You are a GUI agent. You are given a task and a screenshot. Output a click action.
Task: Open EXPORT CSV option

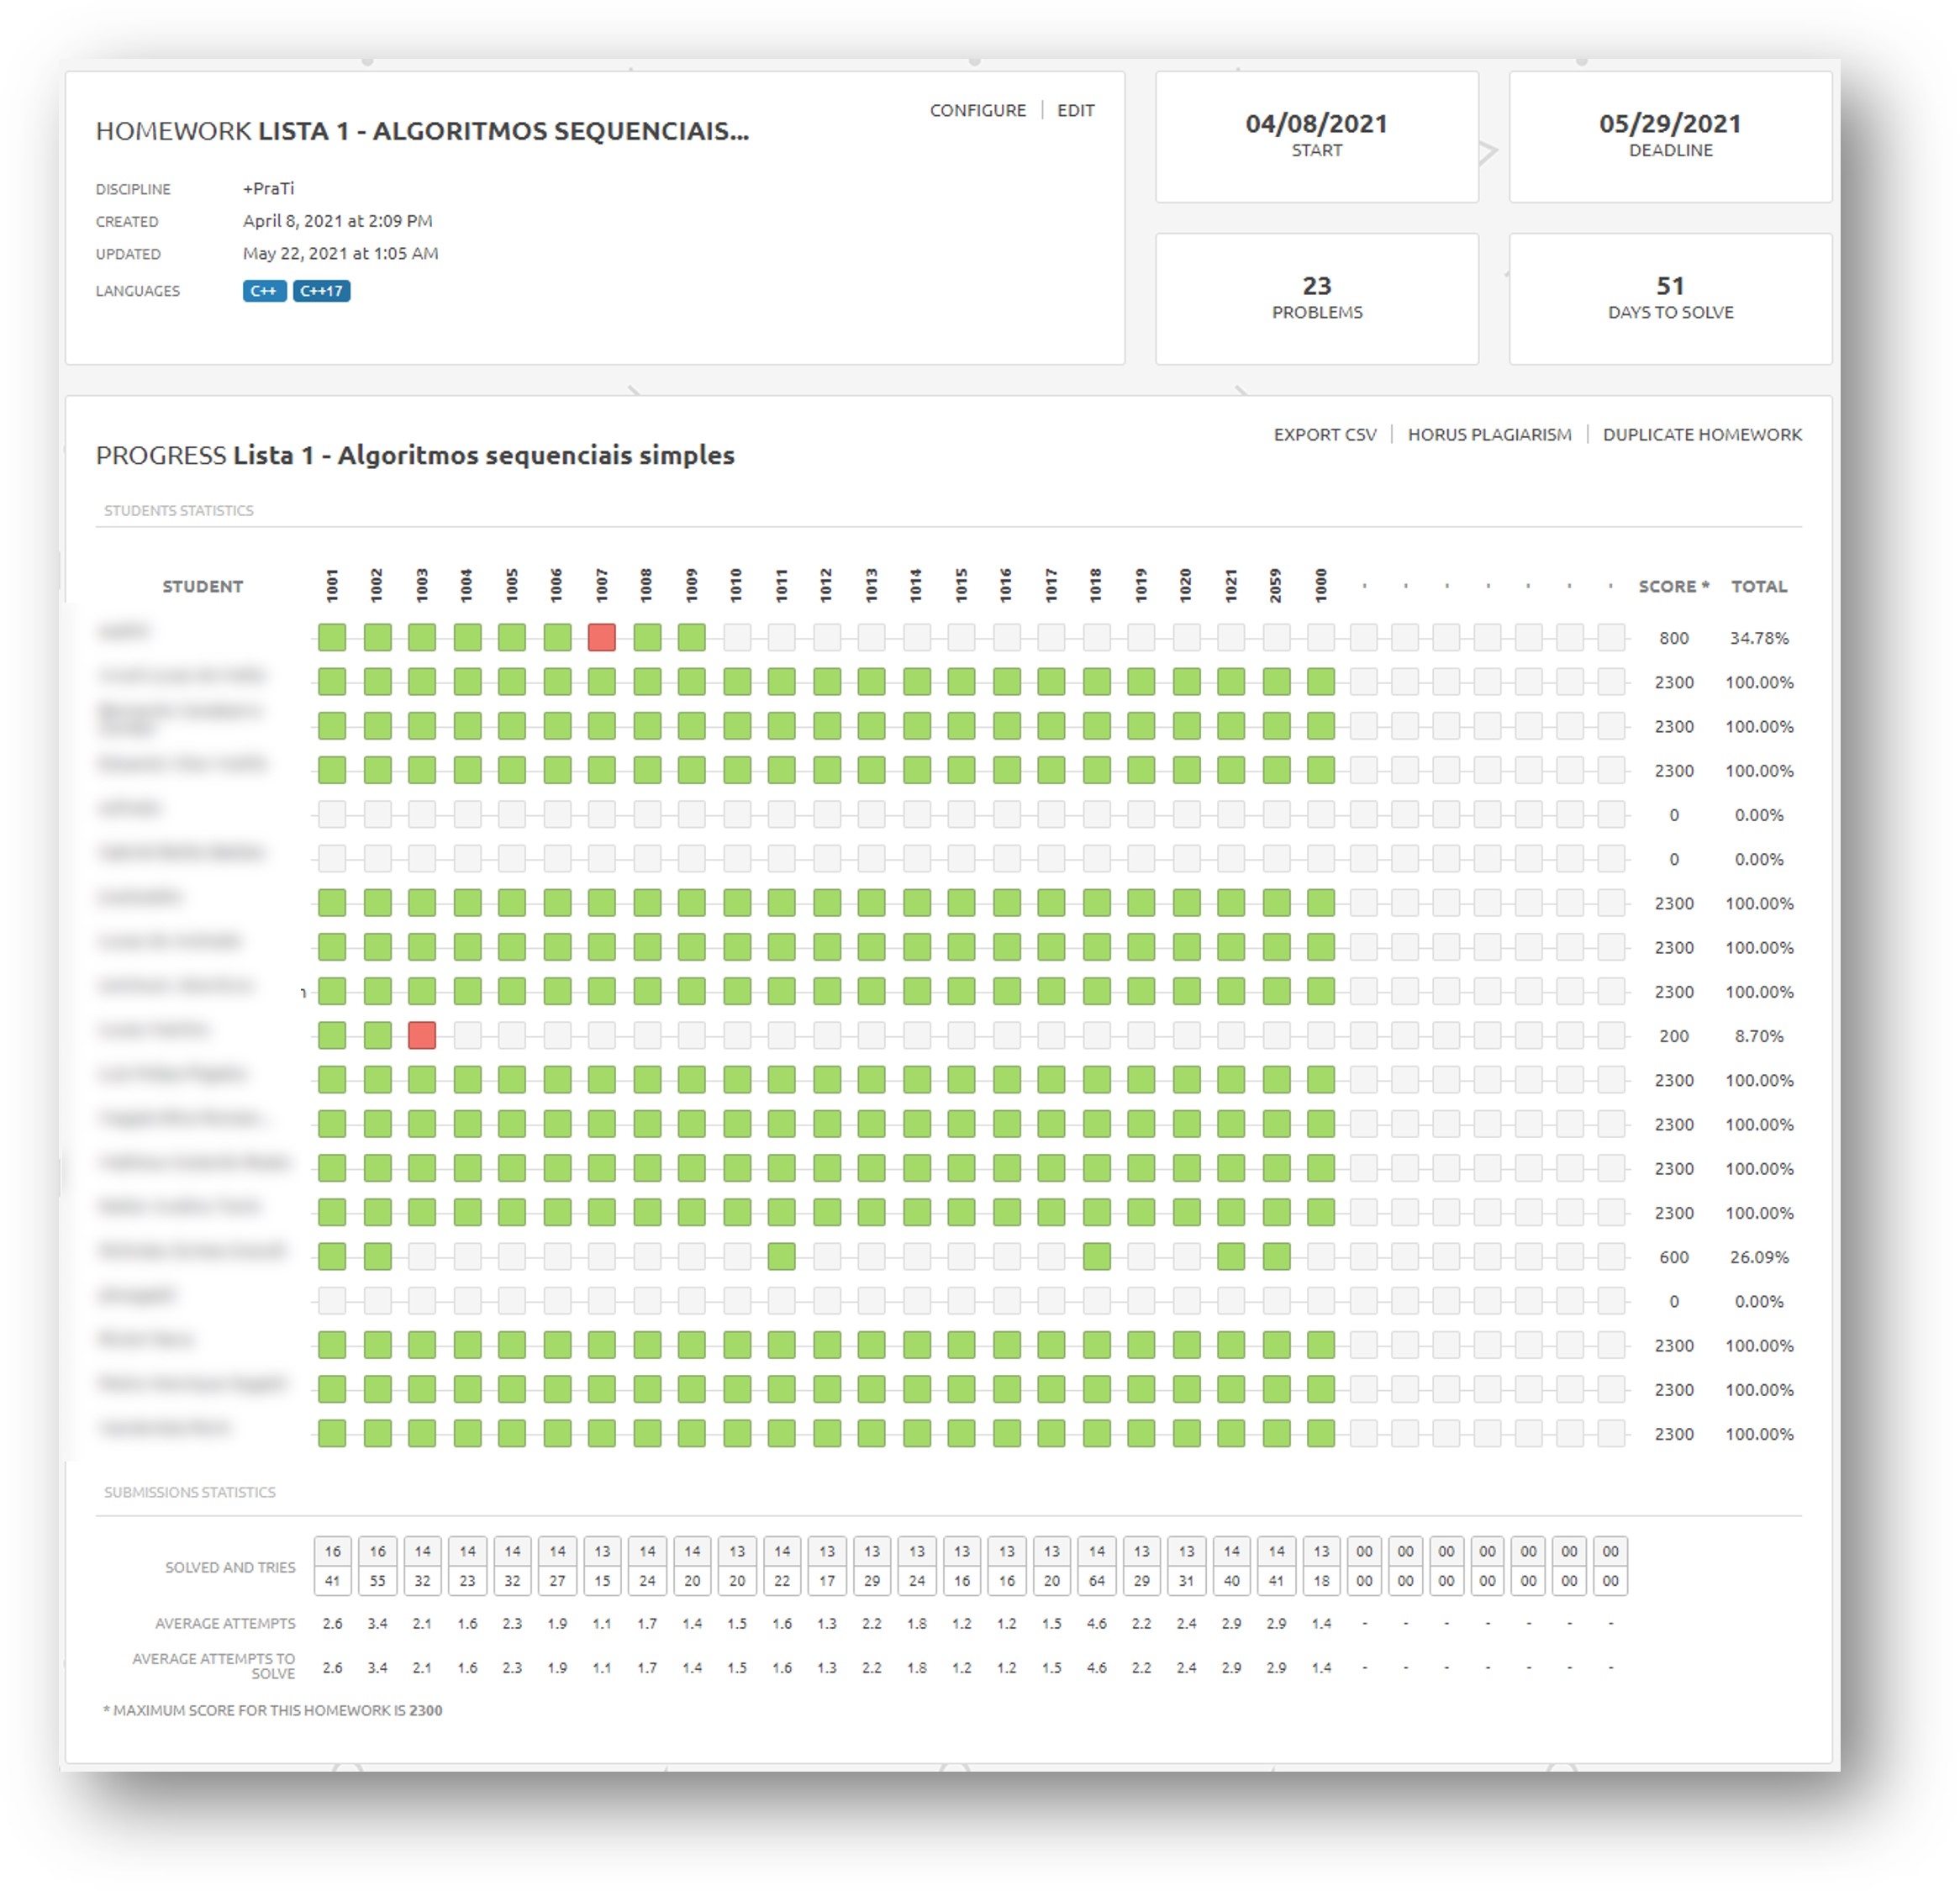[x=1324, y=434]
